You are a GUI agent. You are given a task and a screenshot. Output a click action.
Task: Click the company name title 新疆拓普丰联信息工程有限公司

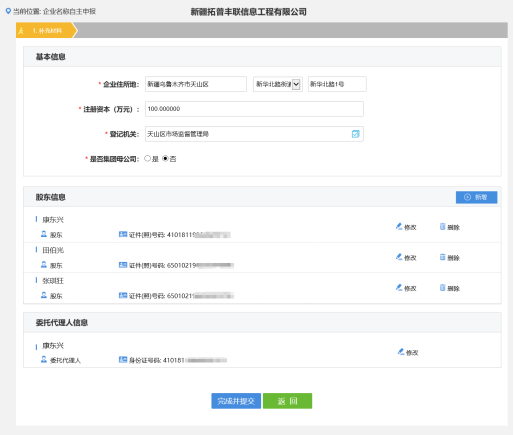pos(249,12)
